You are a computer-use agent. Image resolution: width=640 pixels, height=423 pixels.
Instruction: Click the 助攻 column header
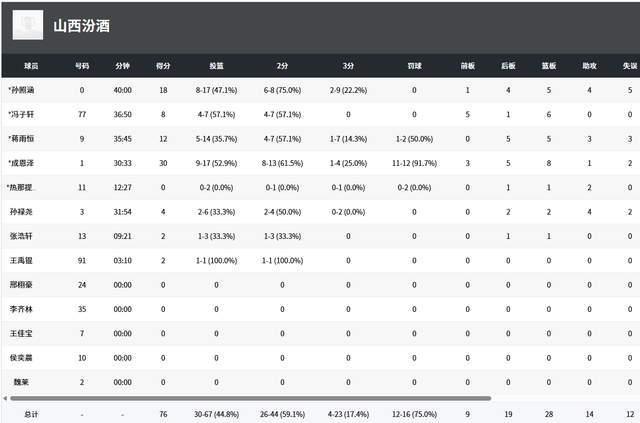tap(589, 66)
